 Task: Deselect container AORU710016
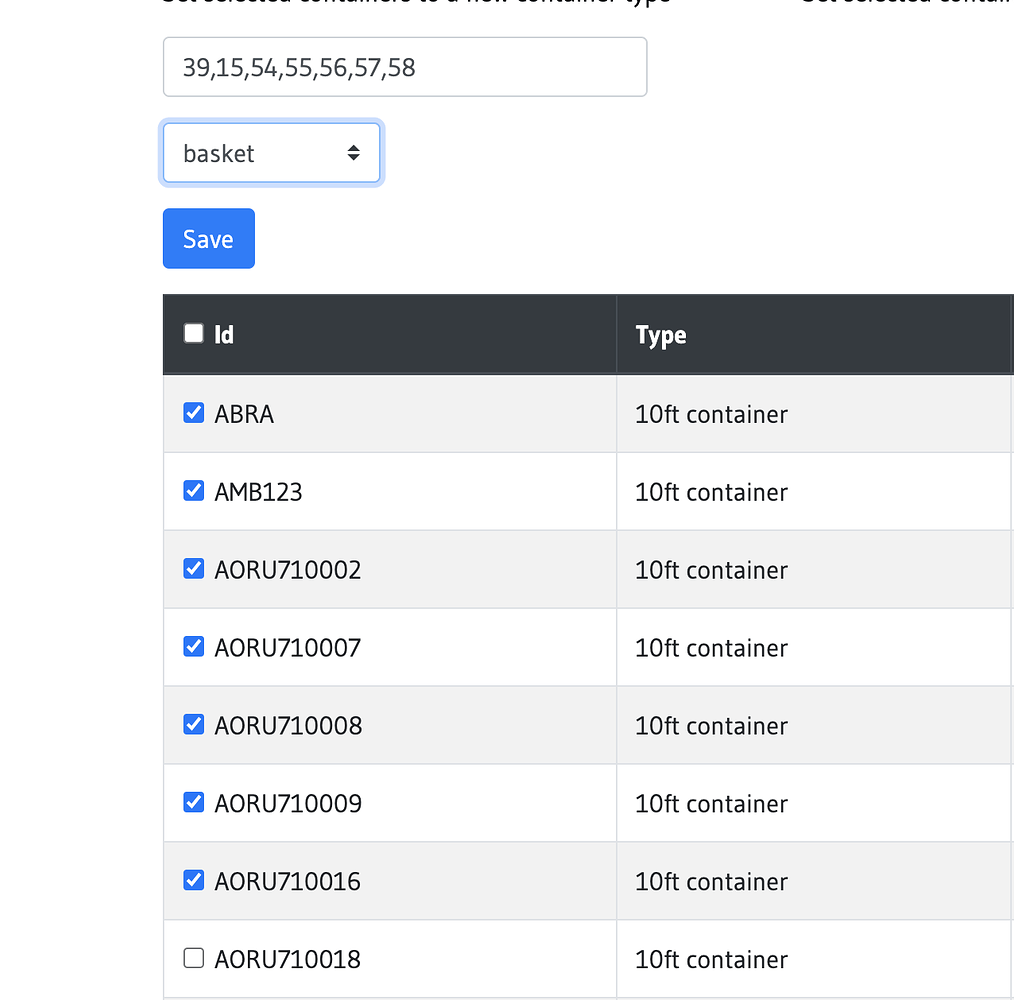coord(192,880)
